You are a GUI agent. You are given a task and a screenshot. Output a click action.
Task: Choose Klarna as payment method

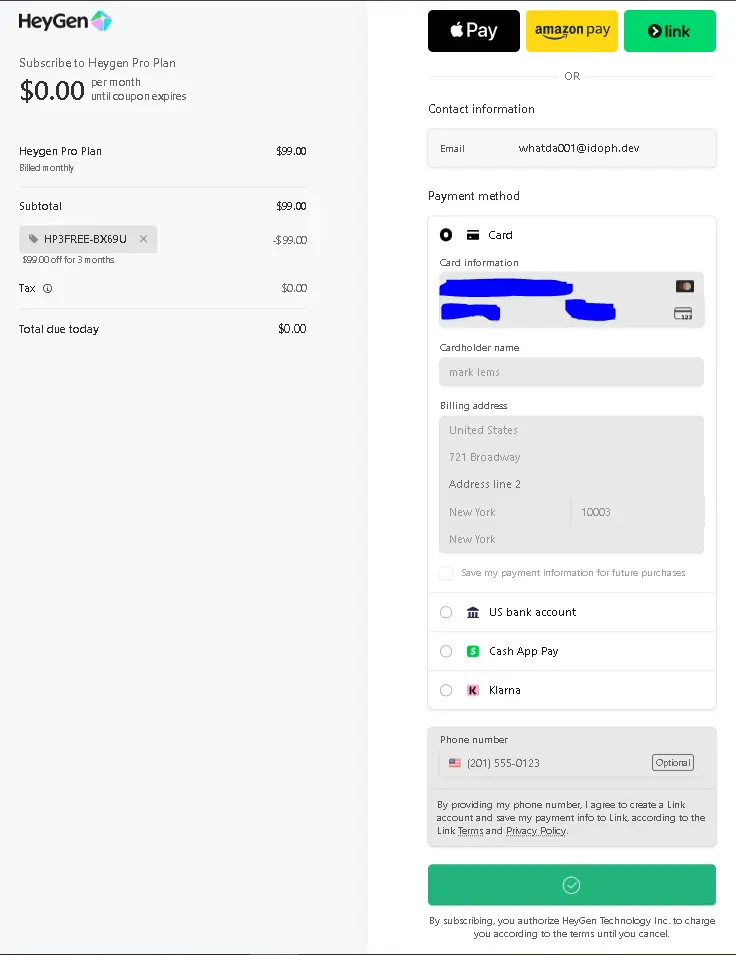tap(446, 690)
